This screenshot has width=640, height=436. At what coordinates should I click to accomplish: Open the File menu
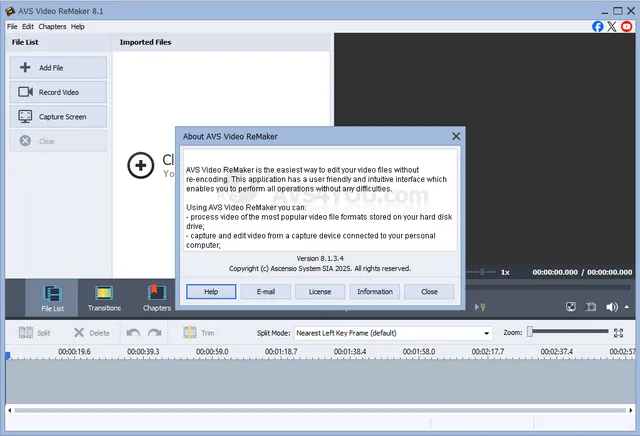(12, 26)
